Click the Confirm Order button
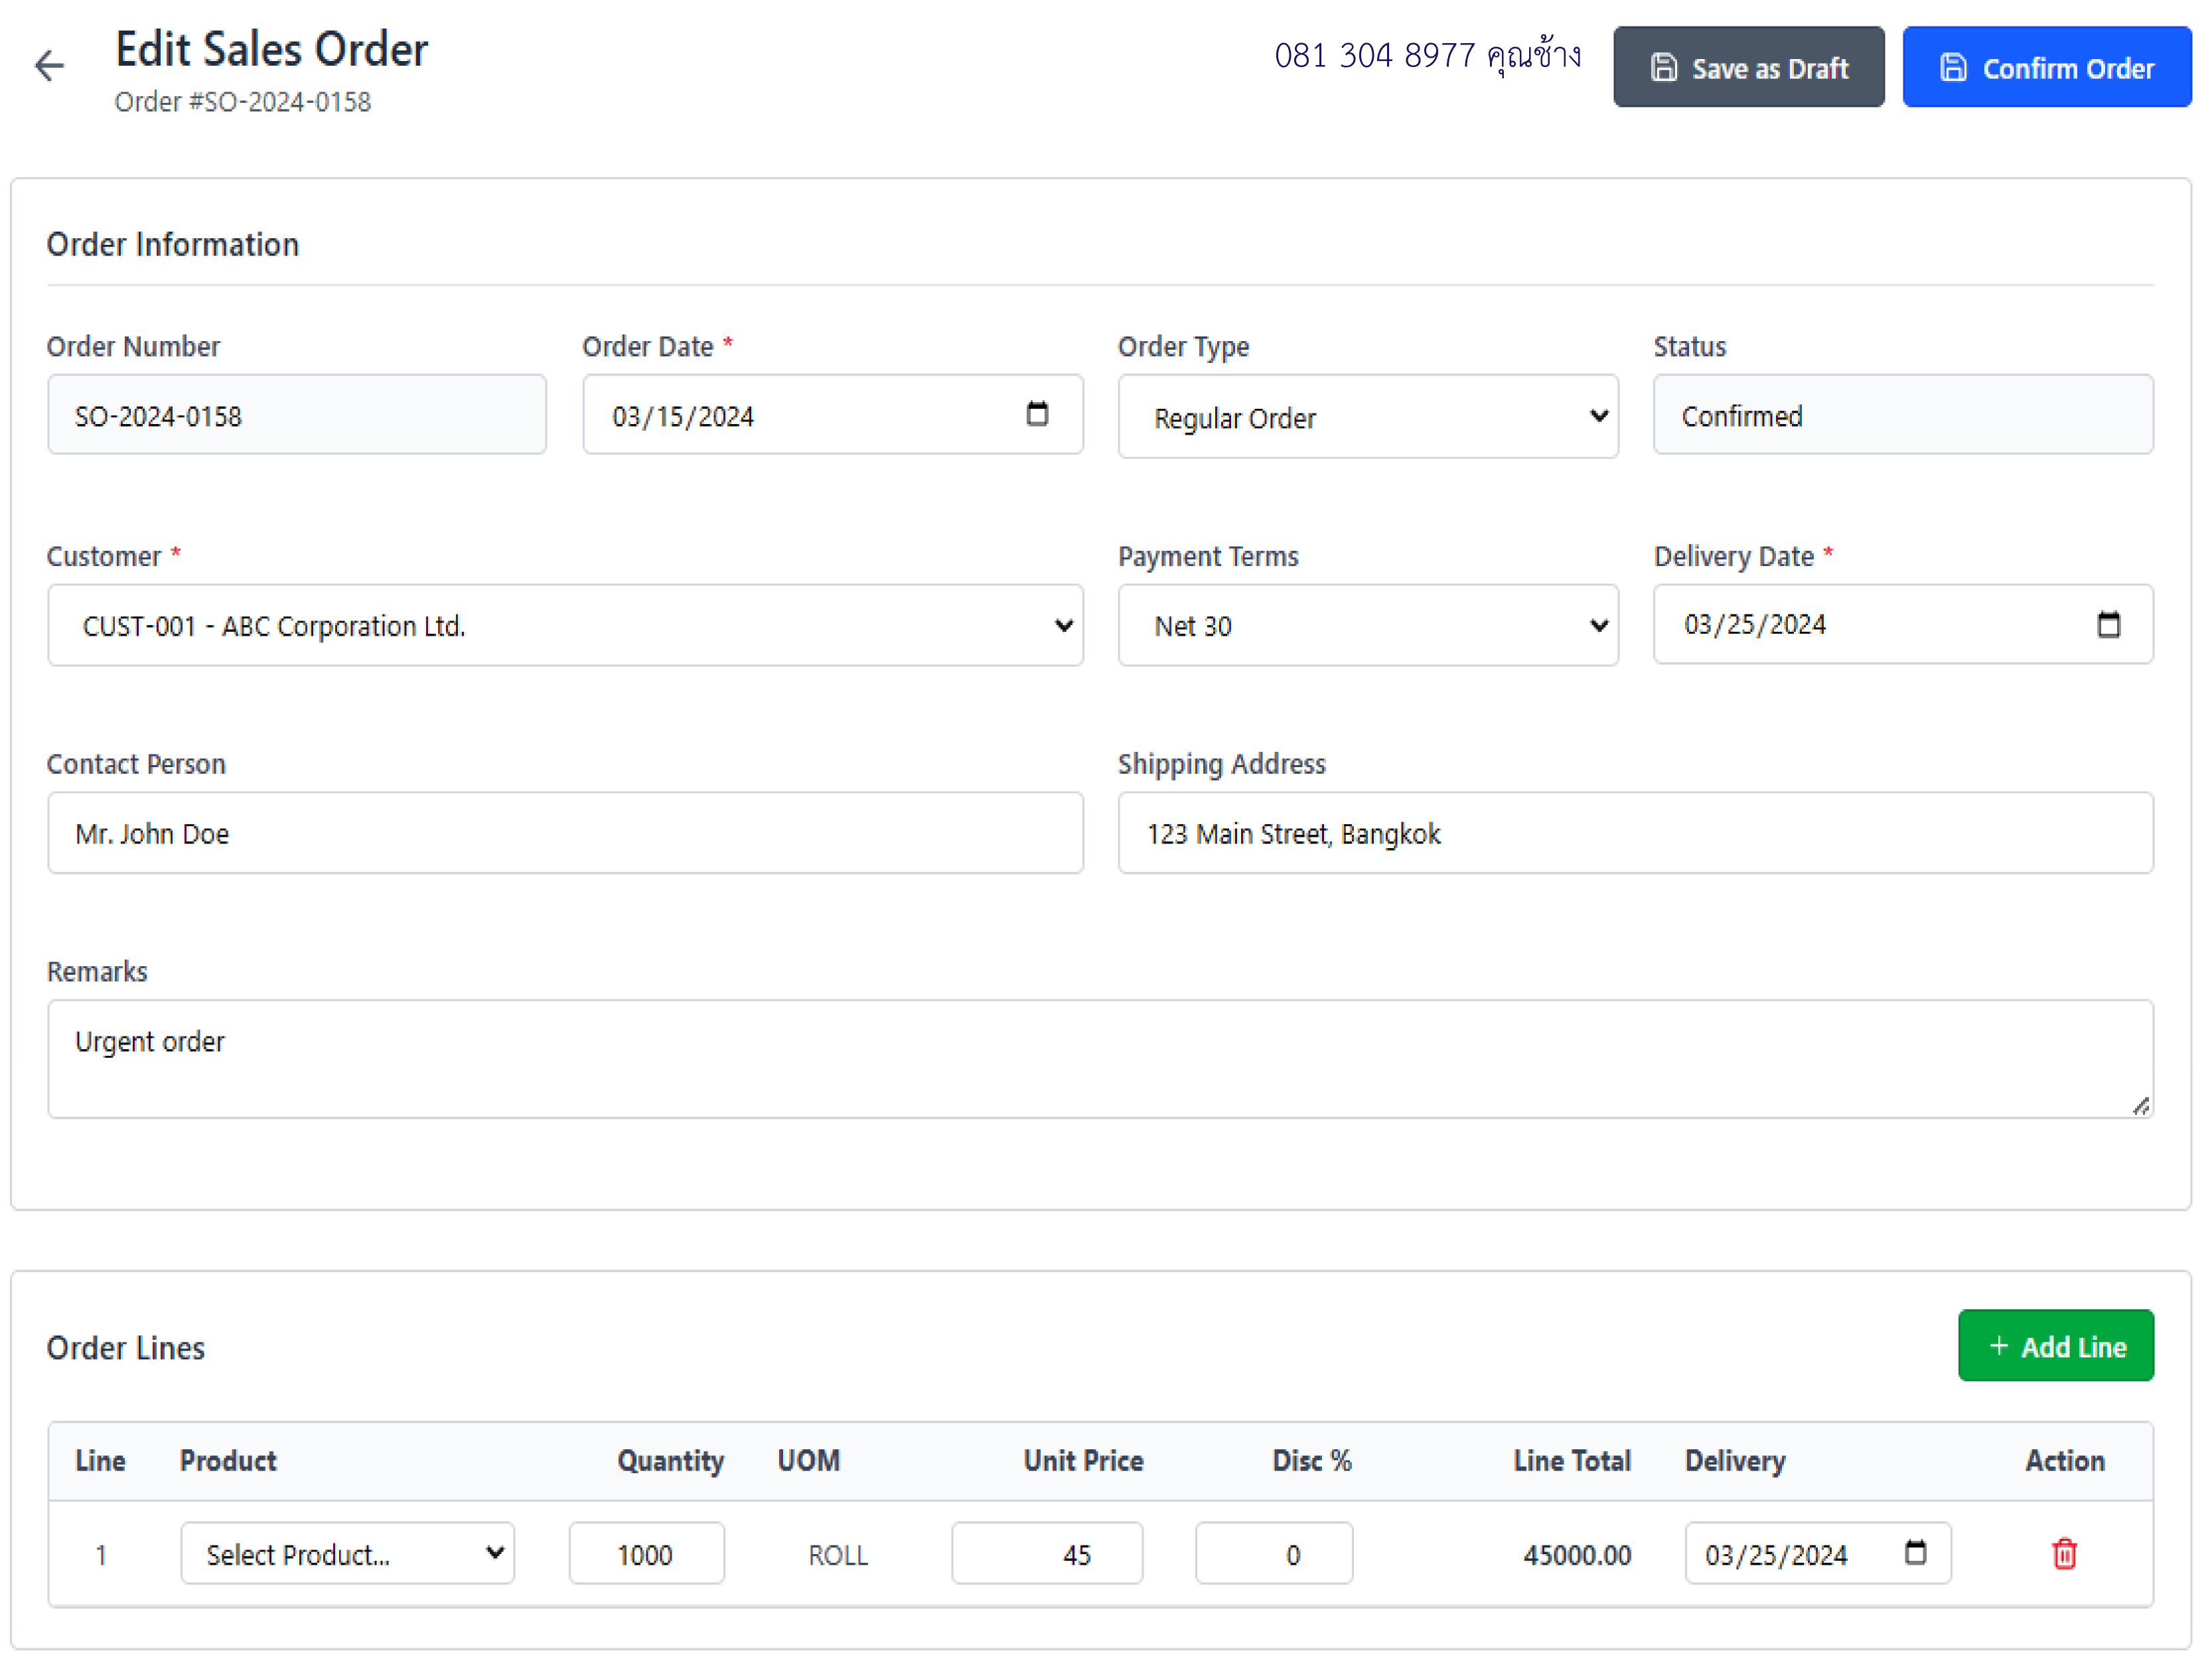This screenshot has width=2212, height=1659. 2046,67
